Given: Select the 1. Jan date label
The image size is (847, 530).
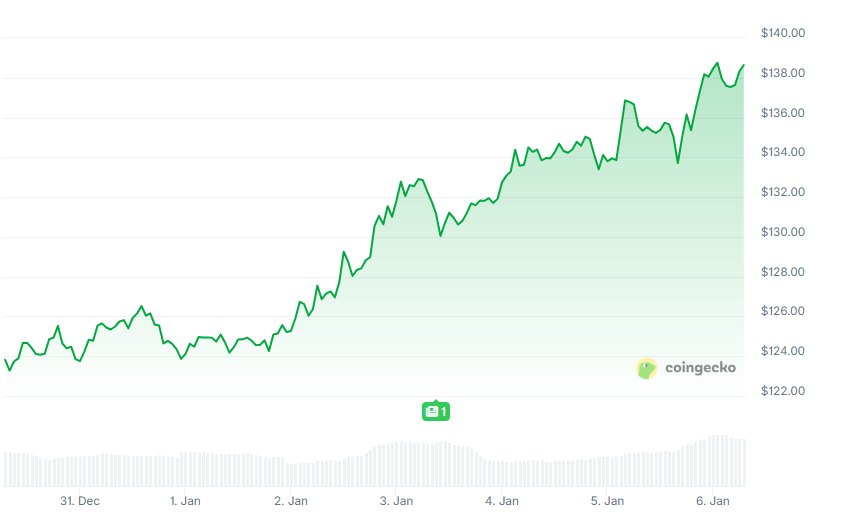Looking at the screenshot, I should 187,500.
